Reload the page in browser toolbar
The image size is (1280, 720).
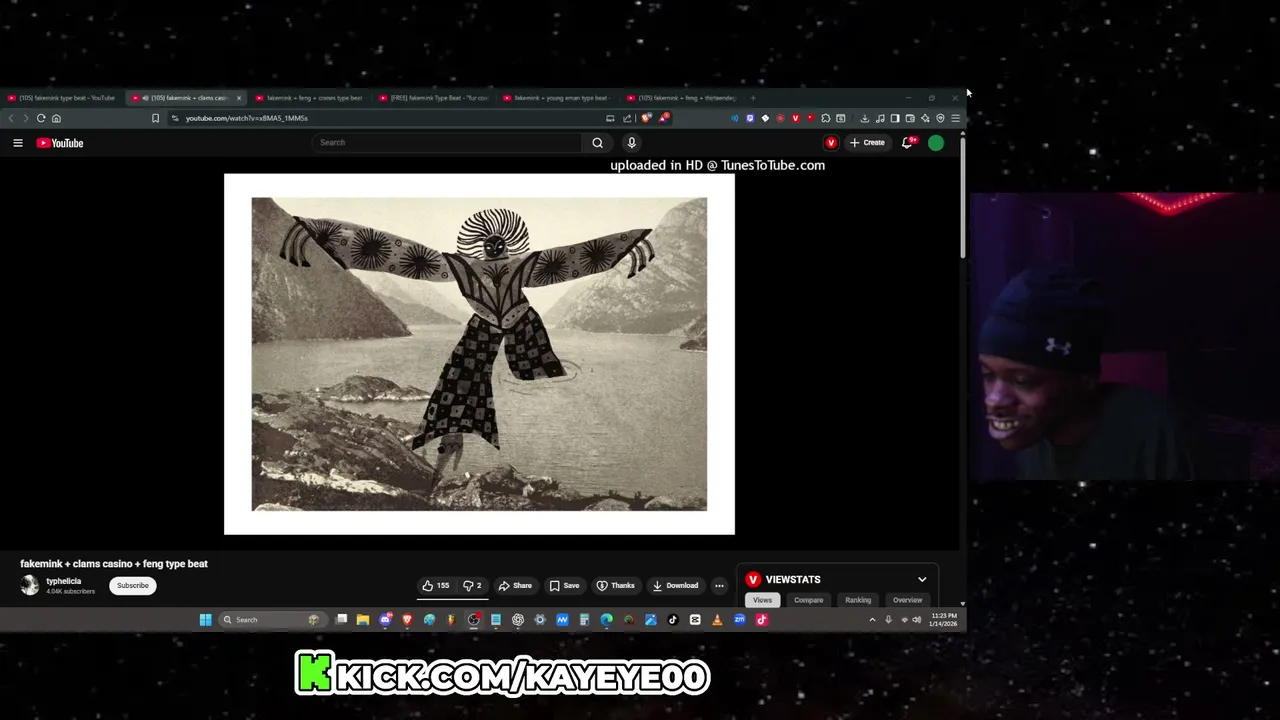coord(41,118)
